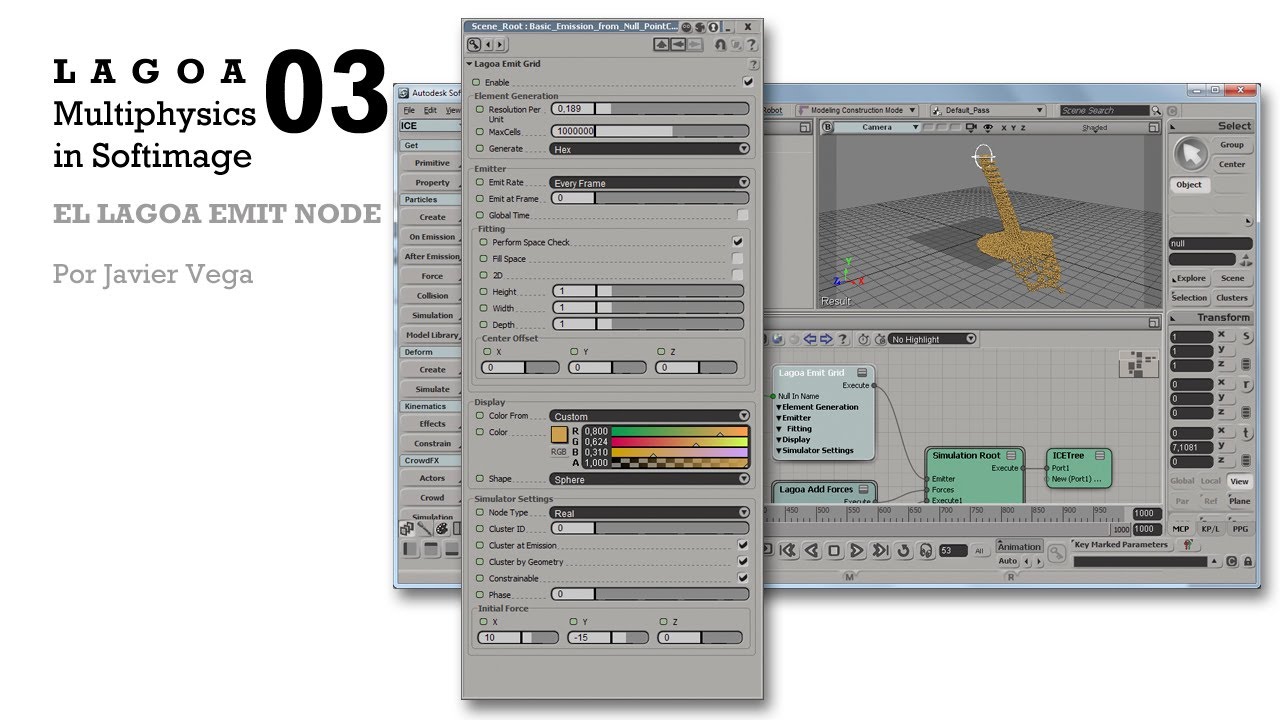Toggle audio headphones icon
This screenshot has height=720, width=1280.
click(926, 550)
